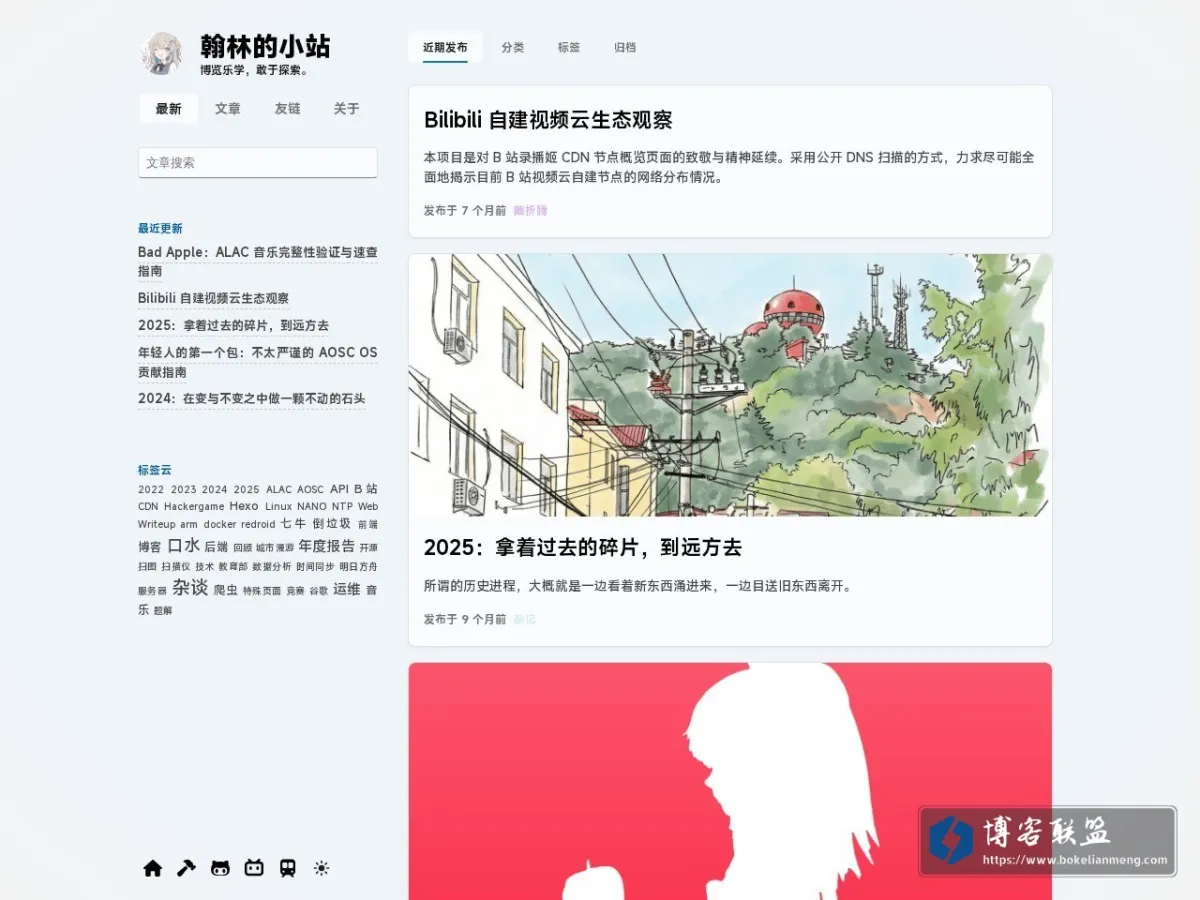1200x900 pixels.
Task: Select the 爬虫 tag
Action: click(x=225, y=590)
